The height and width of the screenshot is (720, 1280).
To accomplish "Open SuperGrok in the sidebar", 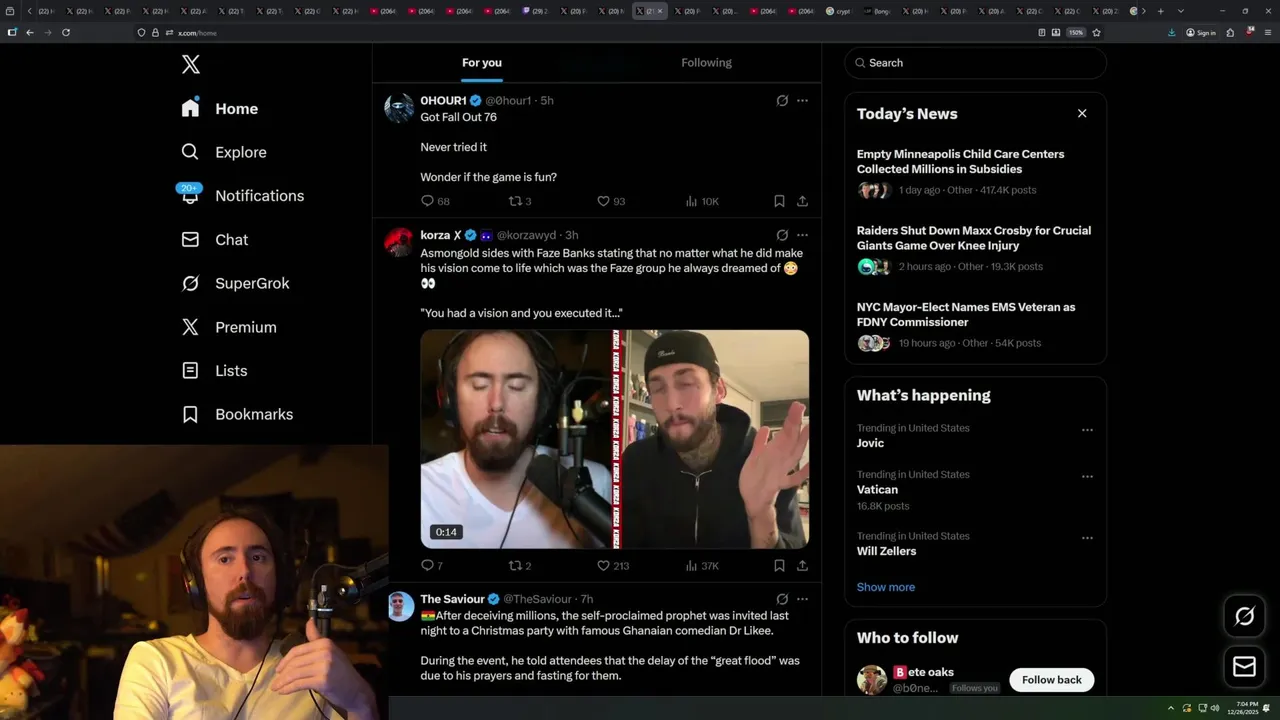I will [x=235, y=283].
